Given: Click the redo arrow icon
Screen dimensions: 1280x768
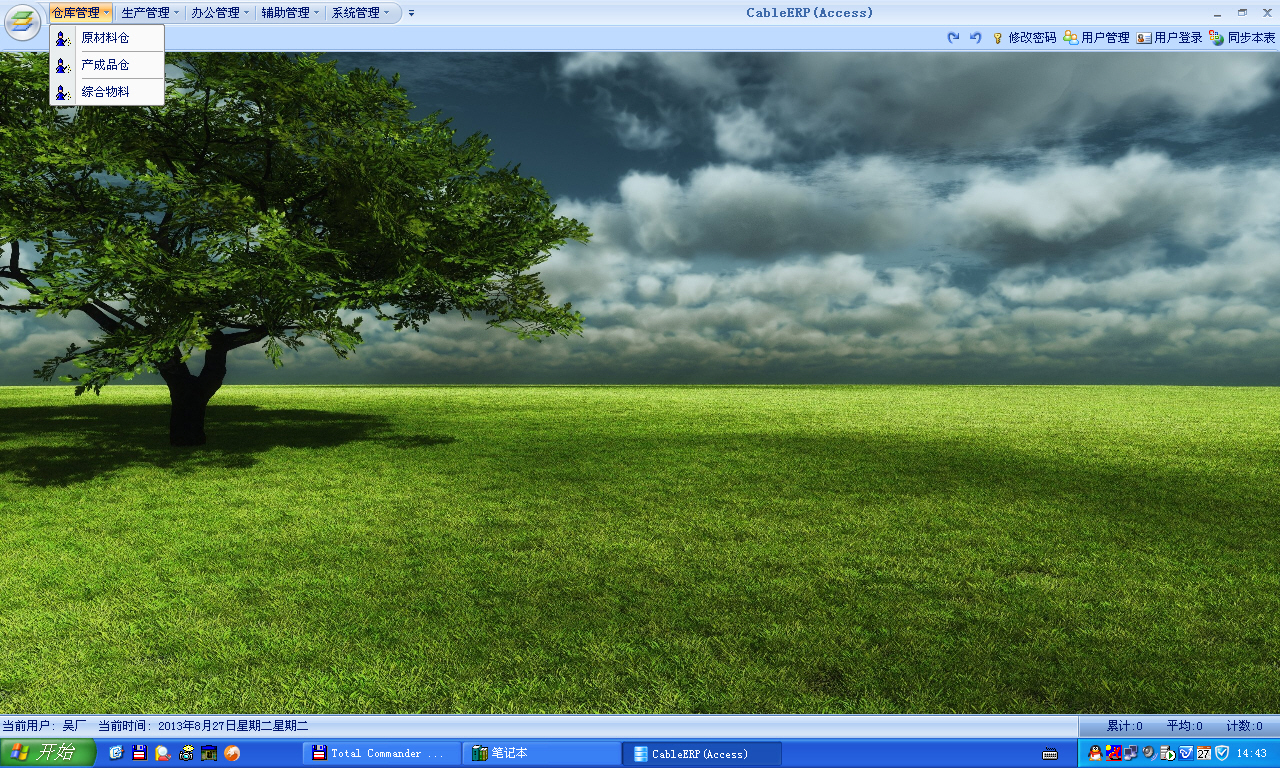Looking at the screenshot, I should coord(953,38).
